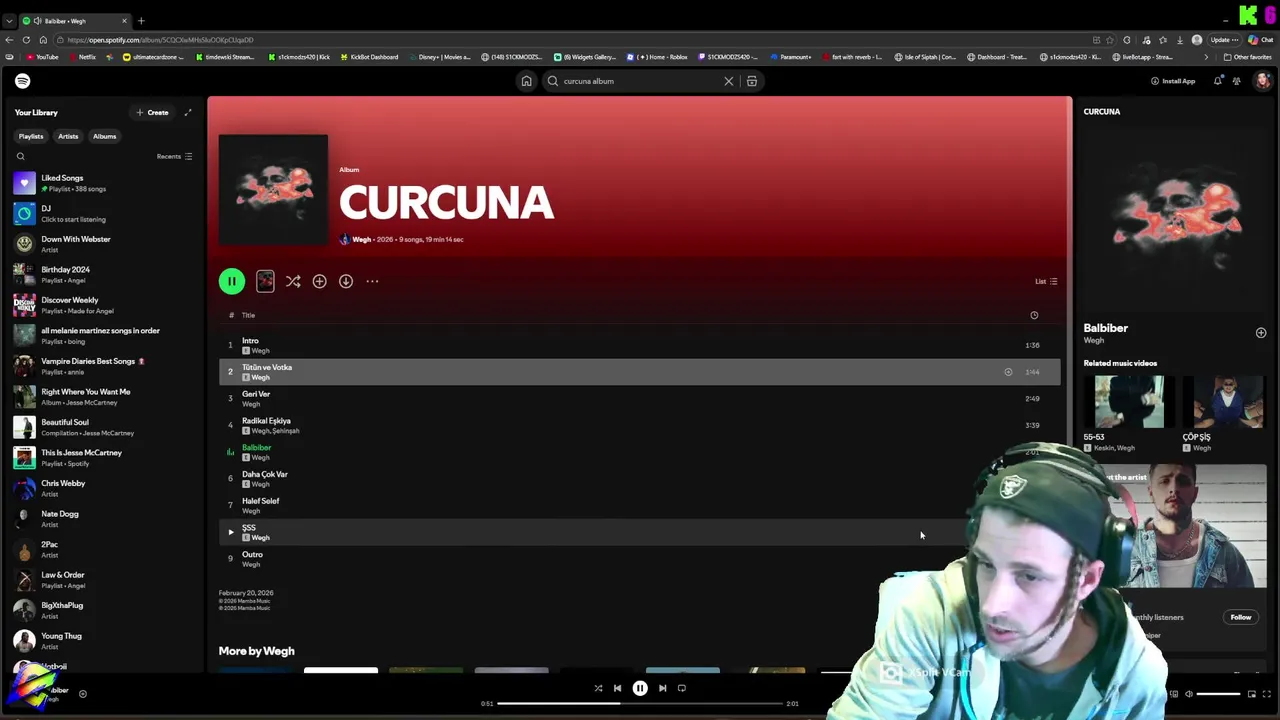Select the Outro track

(639, 558)
